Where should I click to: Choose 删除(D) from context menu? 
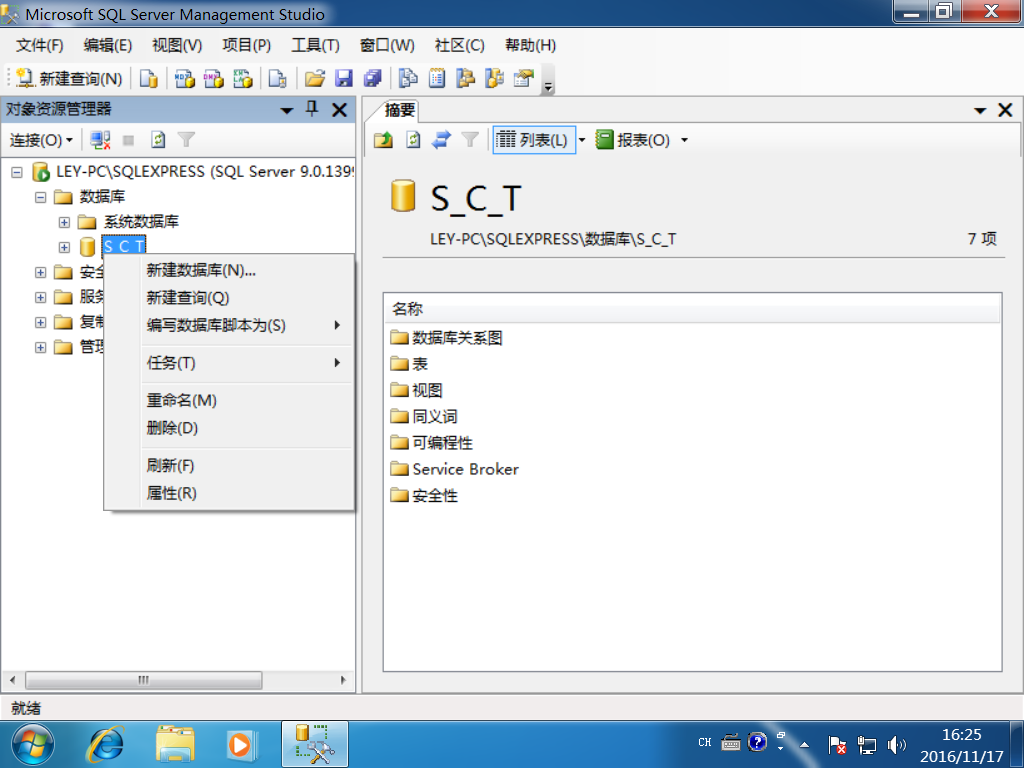(229, 428)
